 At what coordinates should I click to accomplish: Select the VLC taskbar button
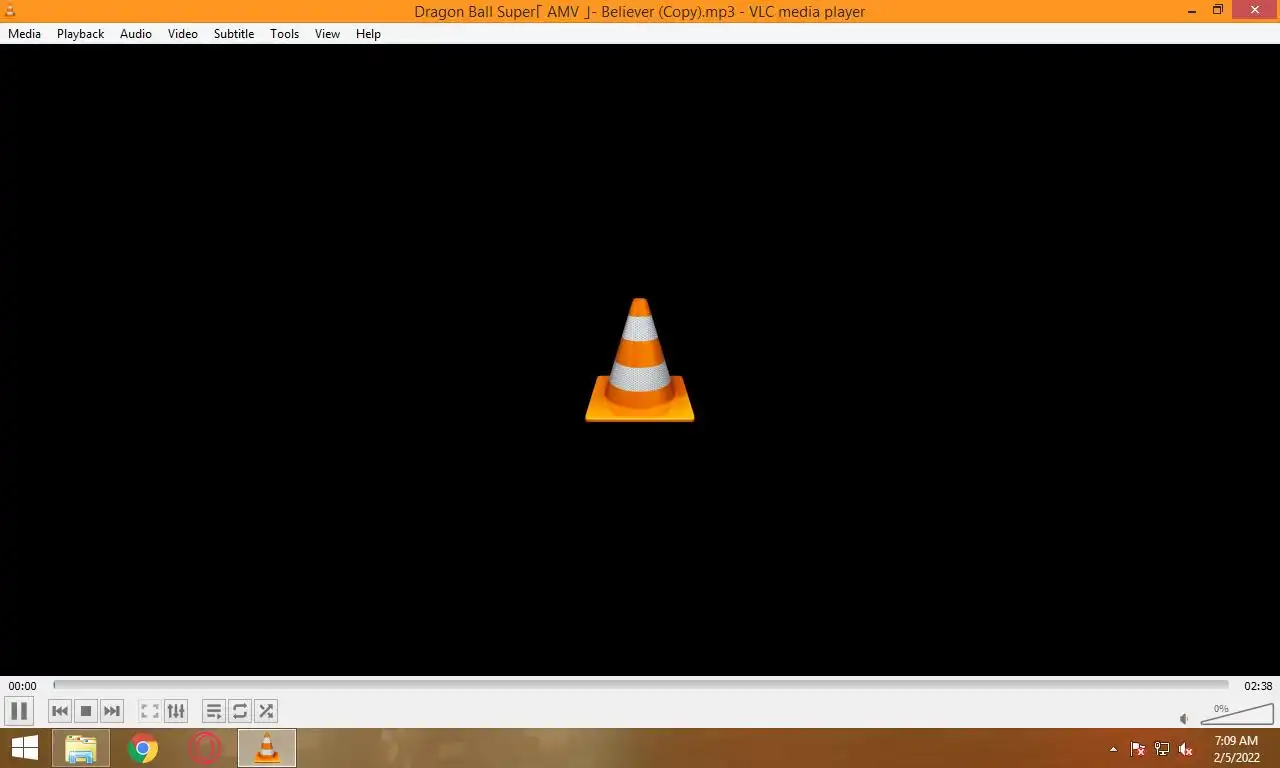267,748
